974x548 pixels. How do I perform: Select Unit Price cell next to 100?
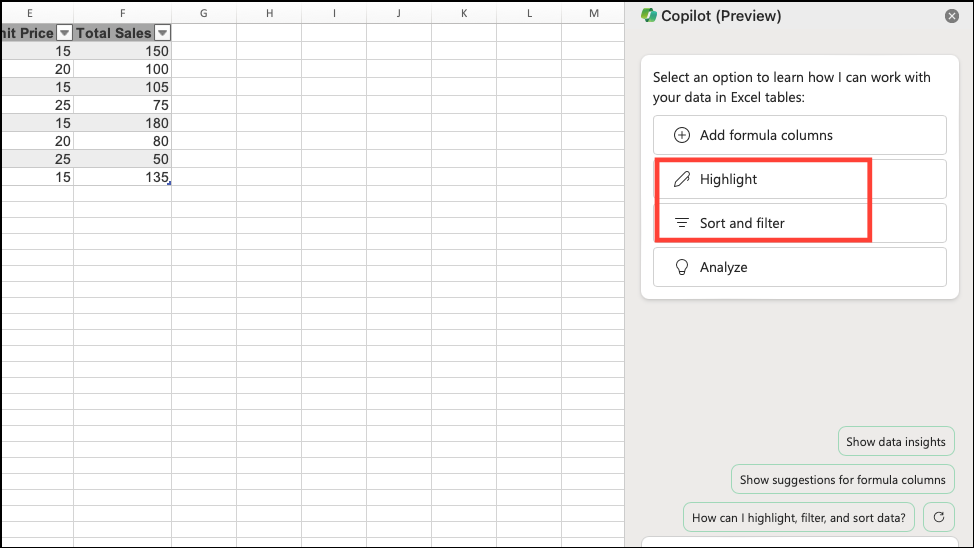tap(37, 69)
